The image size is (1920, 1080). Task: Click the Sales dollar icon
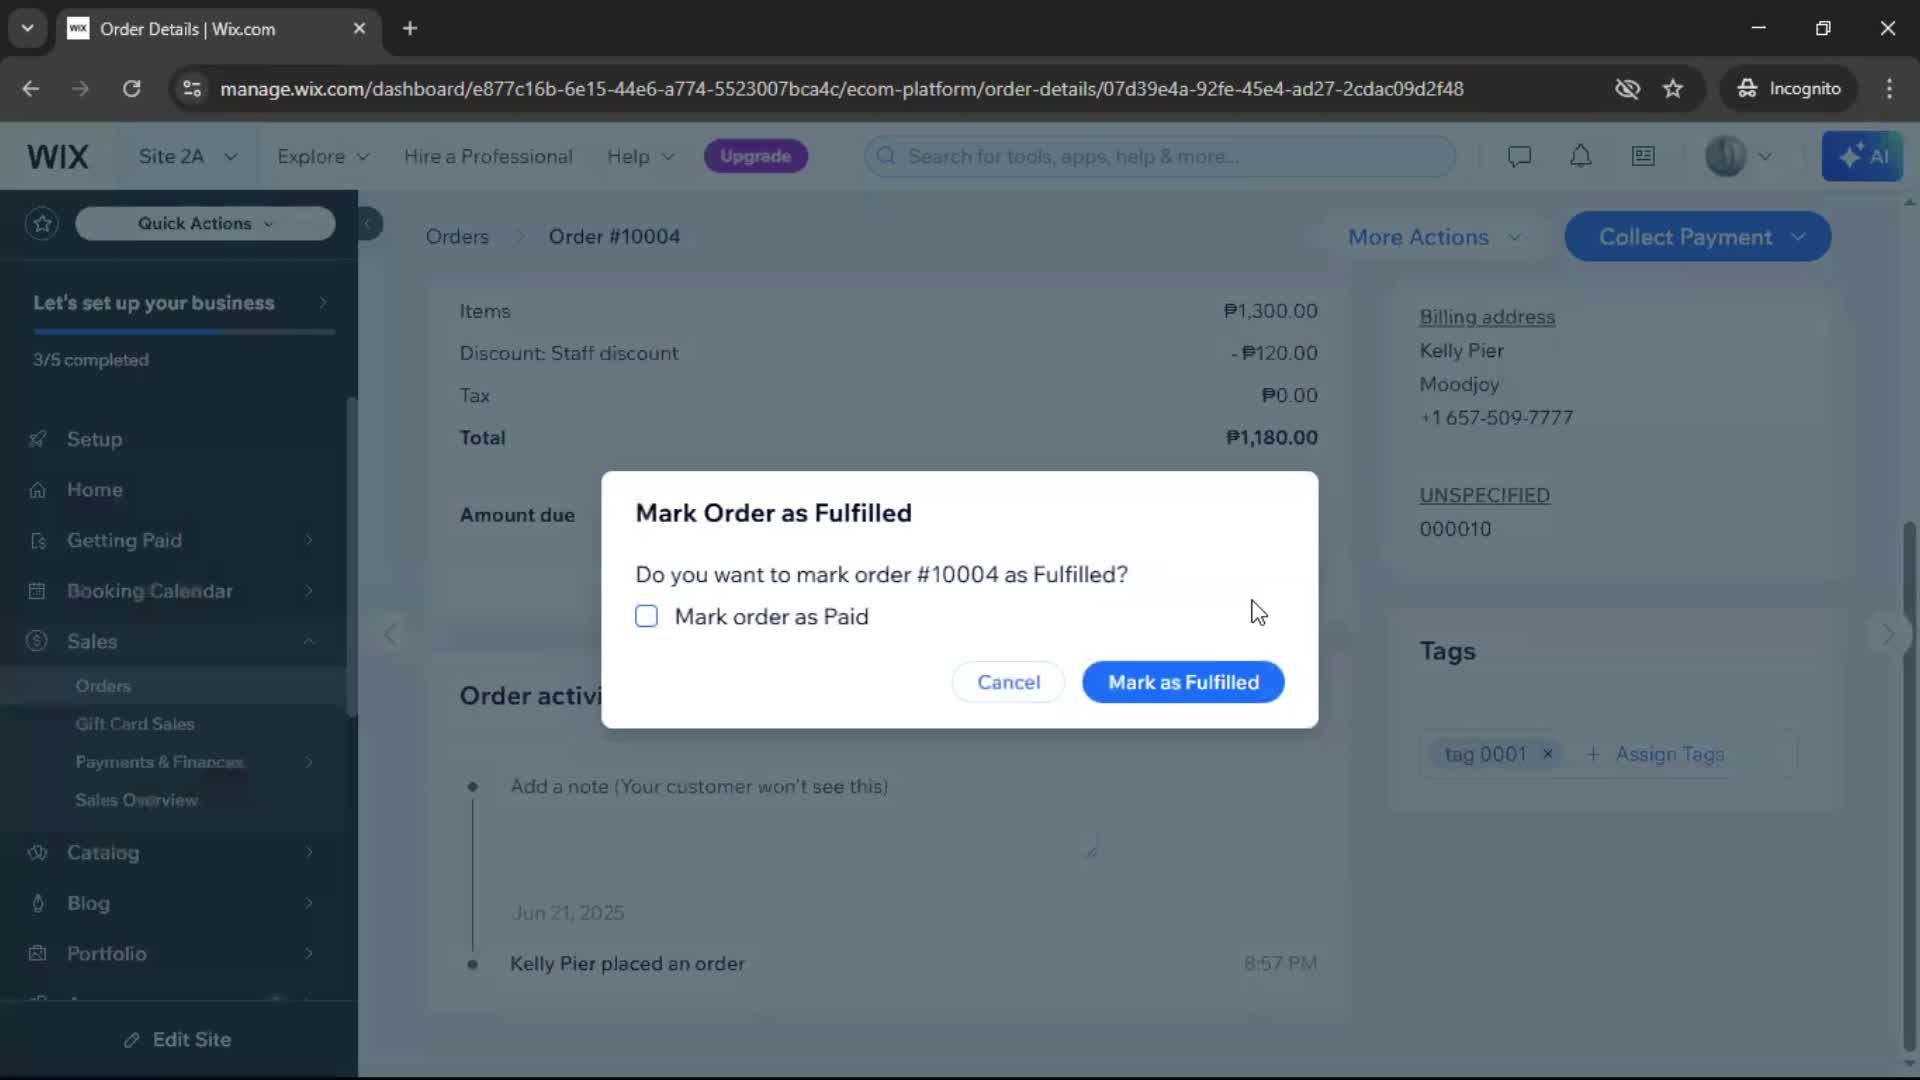tap(37, 641)
